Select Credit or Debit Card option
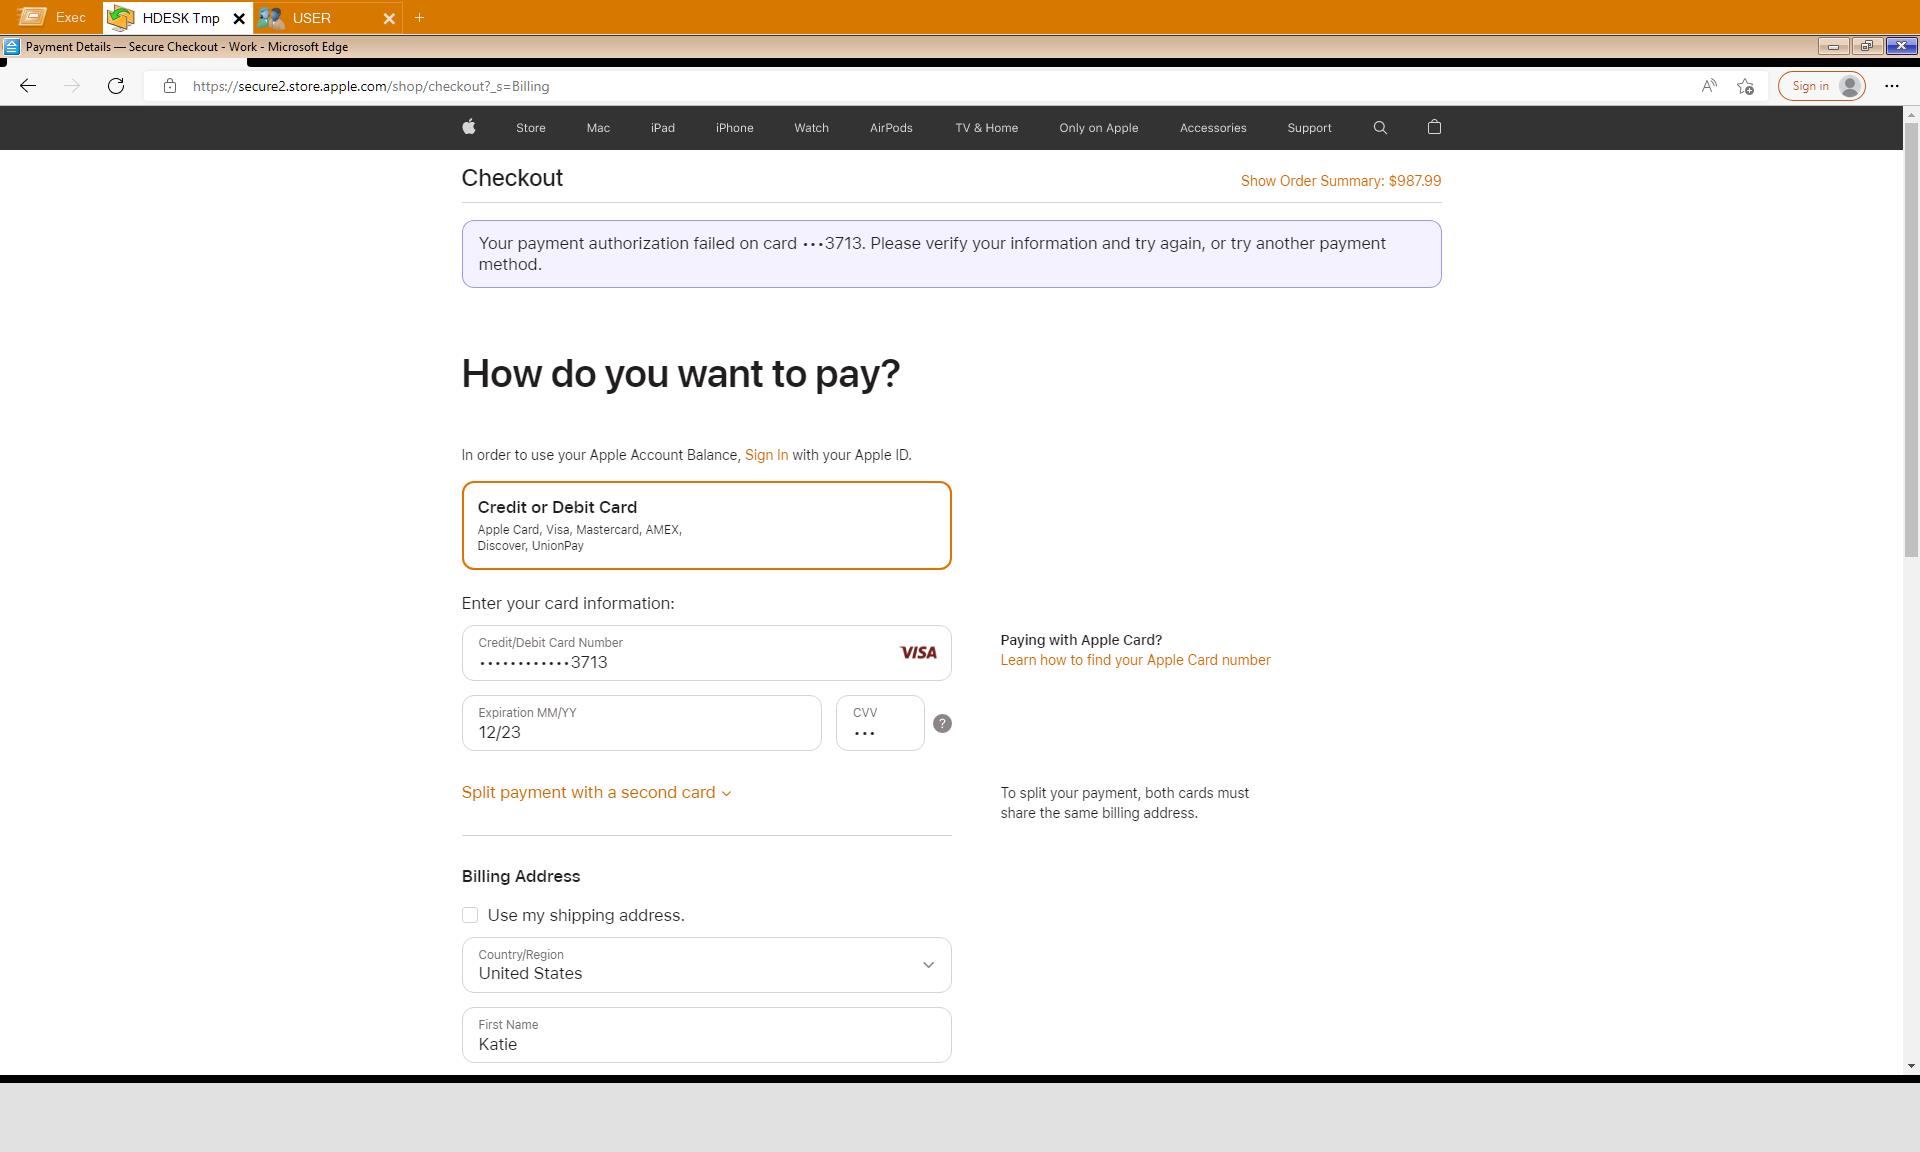1920x1152 pixels. coord(706,525)
